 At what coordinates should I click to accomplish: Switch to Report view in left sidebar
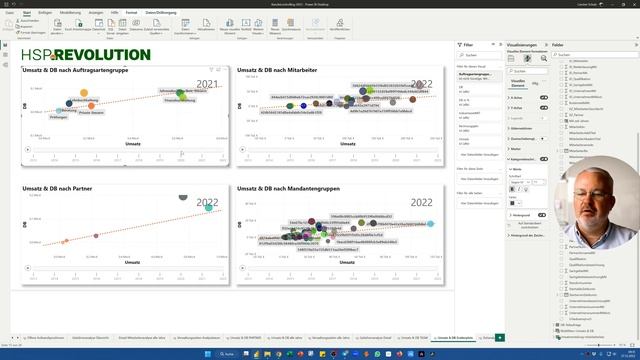(5, 45)
